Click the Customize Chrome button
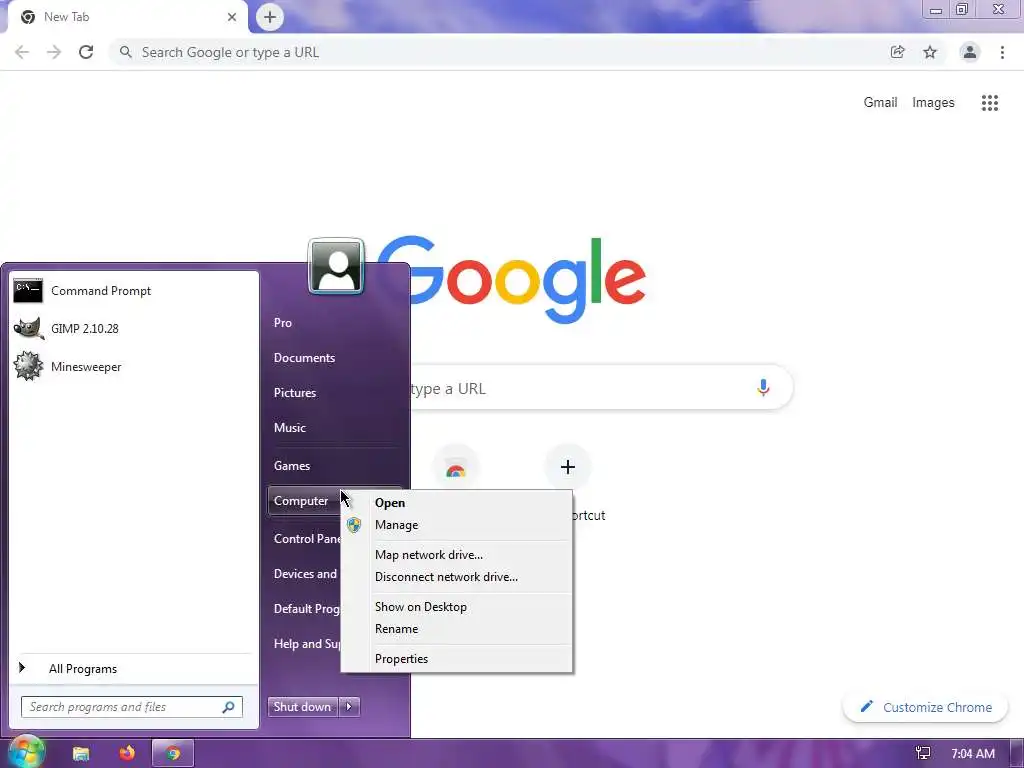Screen dimensions: 1024x768 925,707
